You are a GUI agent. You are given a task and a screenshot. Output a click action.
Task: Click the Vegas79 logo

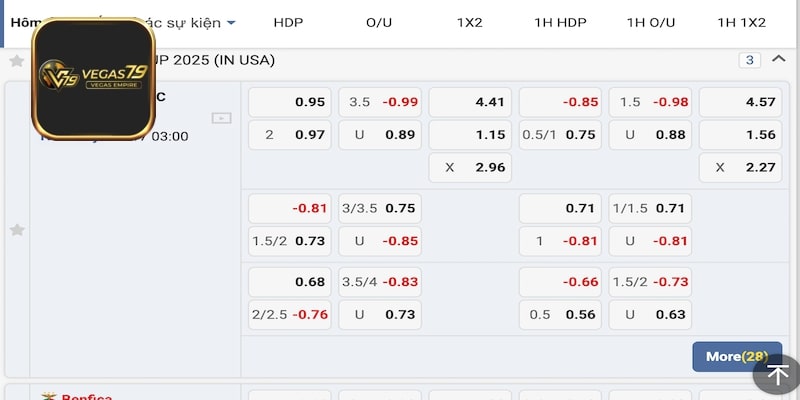click(x=93, y=78)
